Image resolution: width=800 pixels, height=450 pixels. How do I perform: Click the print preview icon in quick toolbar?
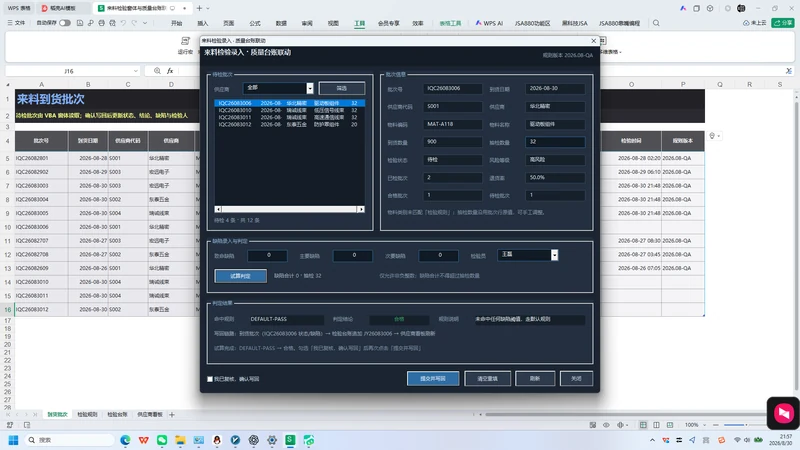(x=112, y=23)
